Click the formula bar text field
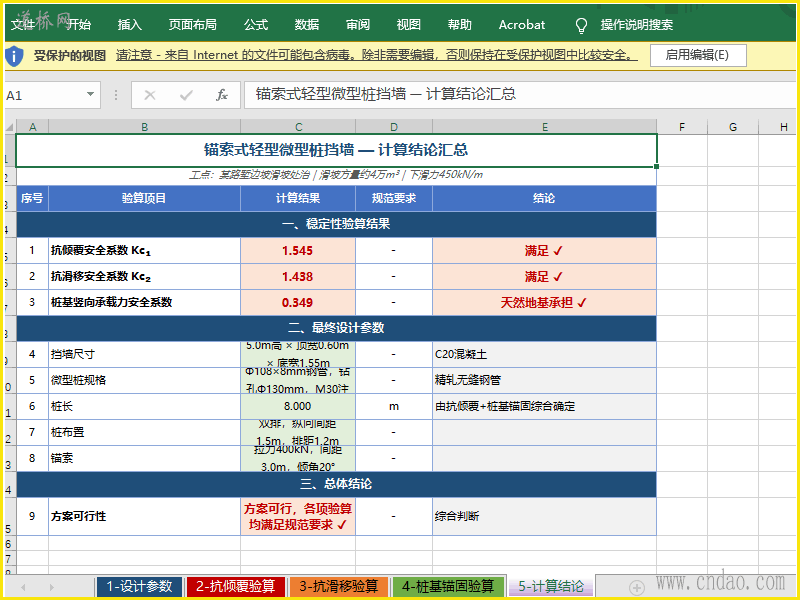This screenshot has width=800, height=600. 520,95
